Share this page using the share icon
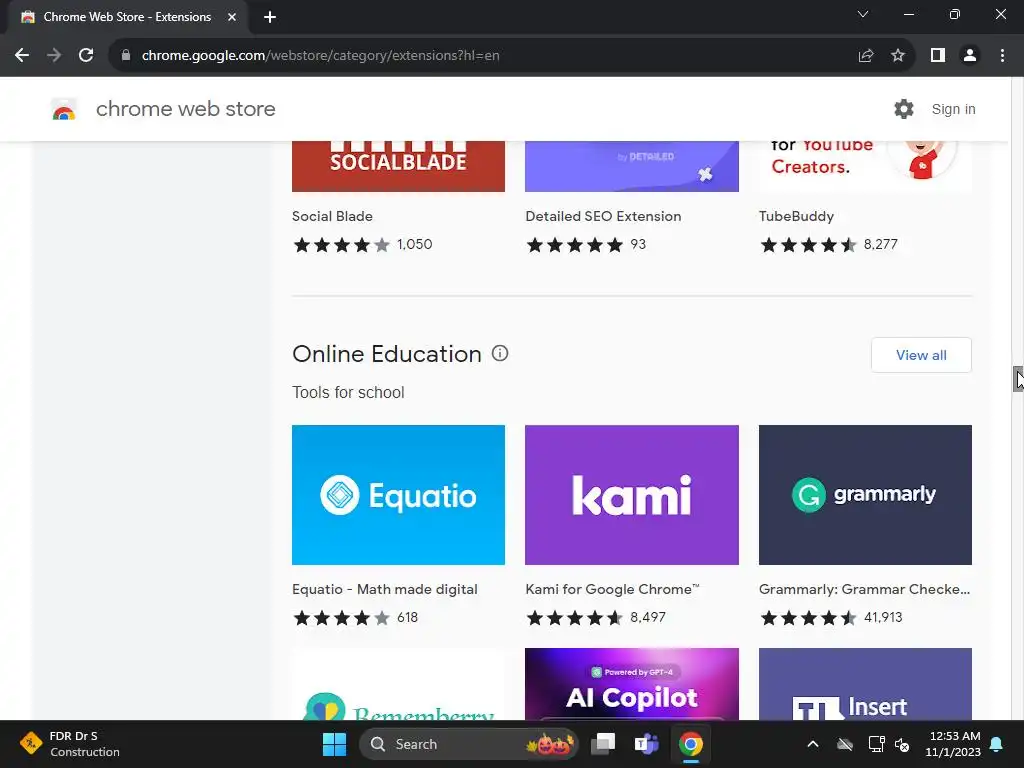 866,56
